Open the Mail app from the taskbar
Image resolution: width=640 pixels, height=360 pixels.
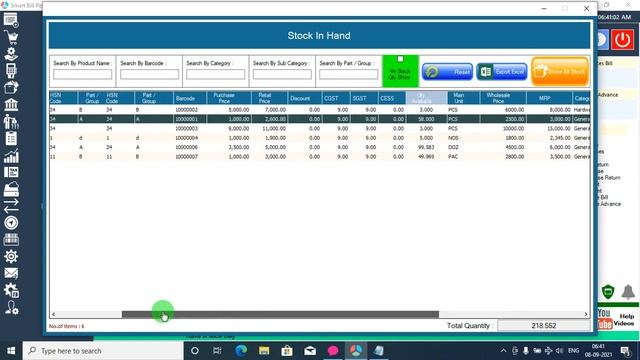click(310, 351)
